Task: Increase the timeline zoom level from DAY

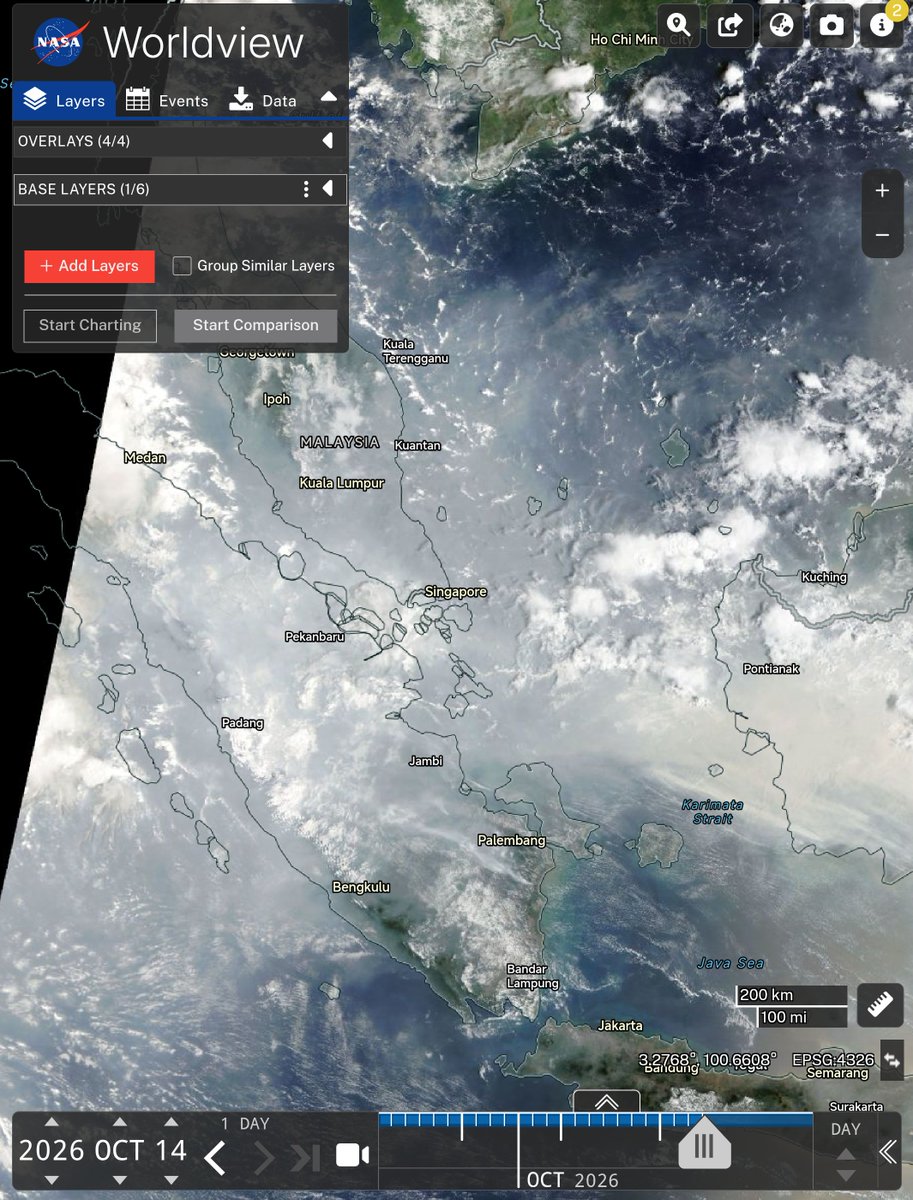Action: [x=846, y=1152]
